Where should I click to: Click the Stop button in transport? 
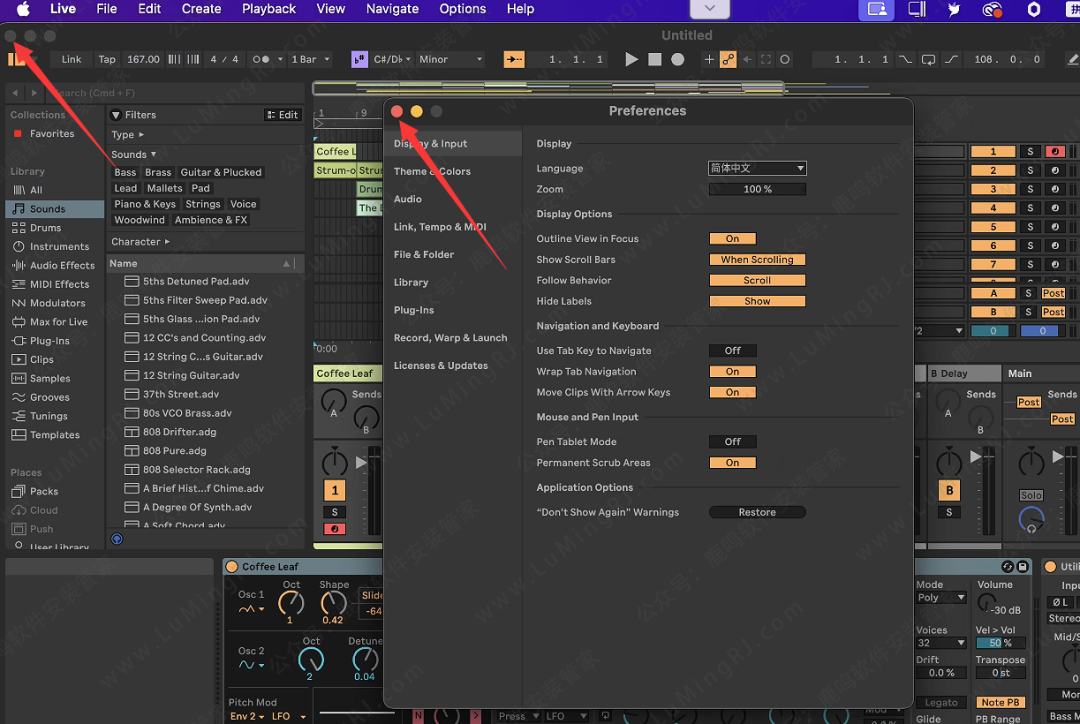tap(654, 60)
